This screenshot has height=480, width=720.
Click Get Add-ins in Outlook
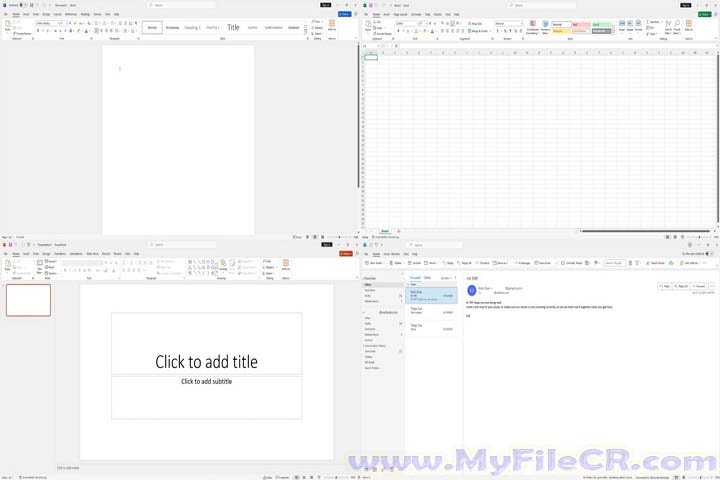[x=689, y=263]
